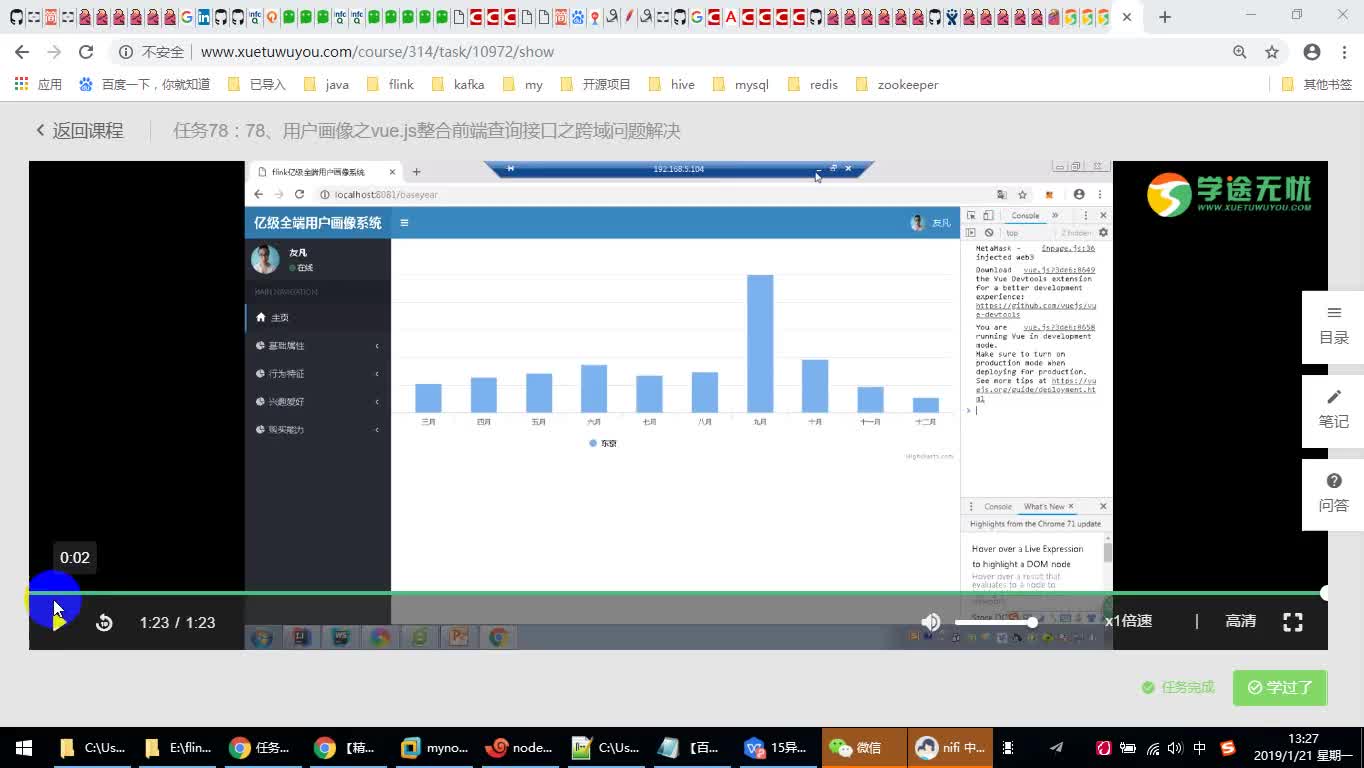Click the 中 input language indicator
Viewport: 1364px width, 768px height.
pyautogui.click(x=1200, y=748)
